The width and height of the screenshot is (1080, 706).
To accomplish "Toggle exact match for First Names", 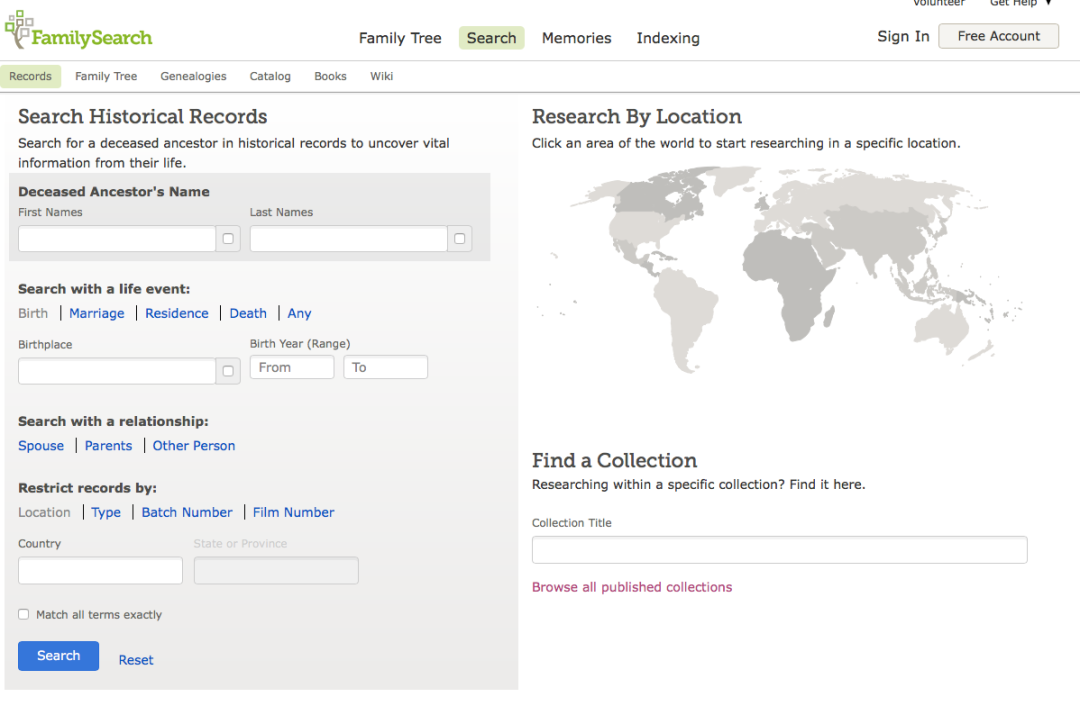I will click(x=228, y=239).
